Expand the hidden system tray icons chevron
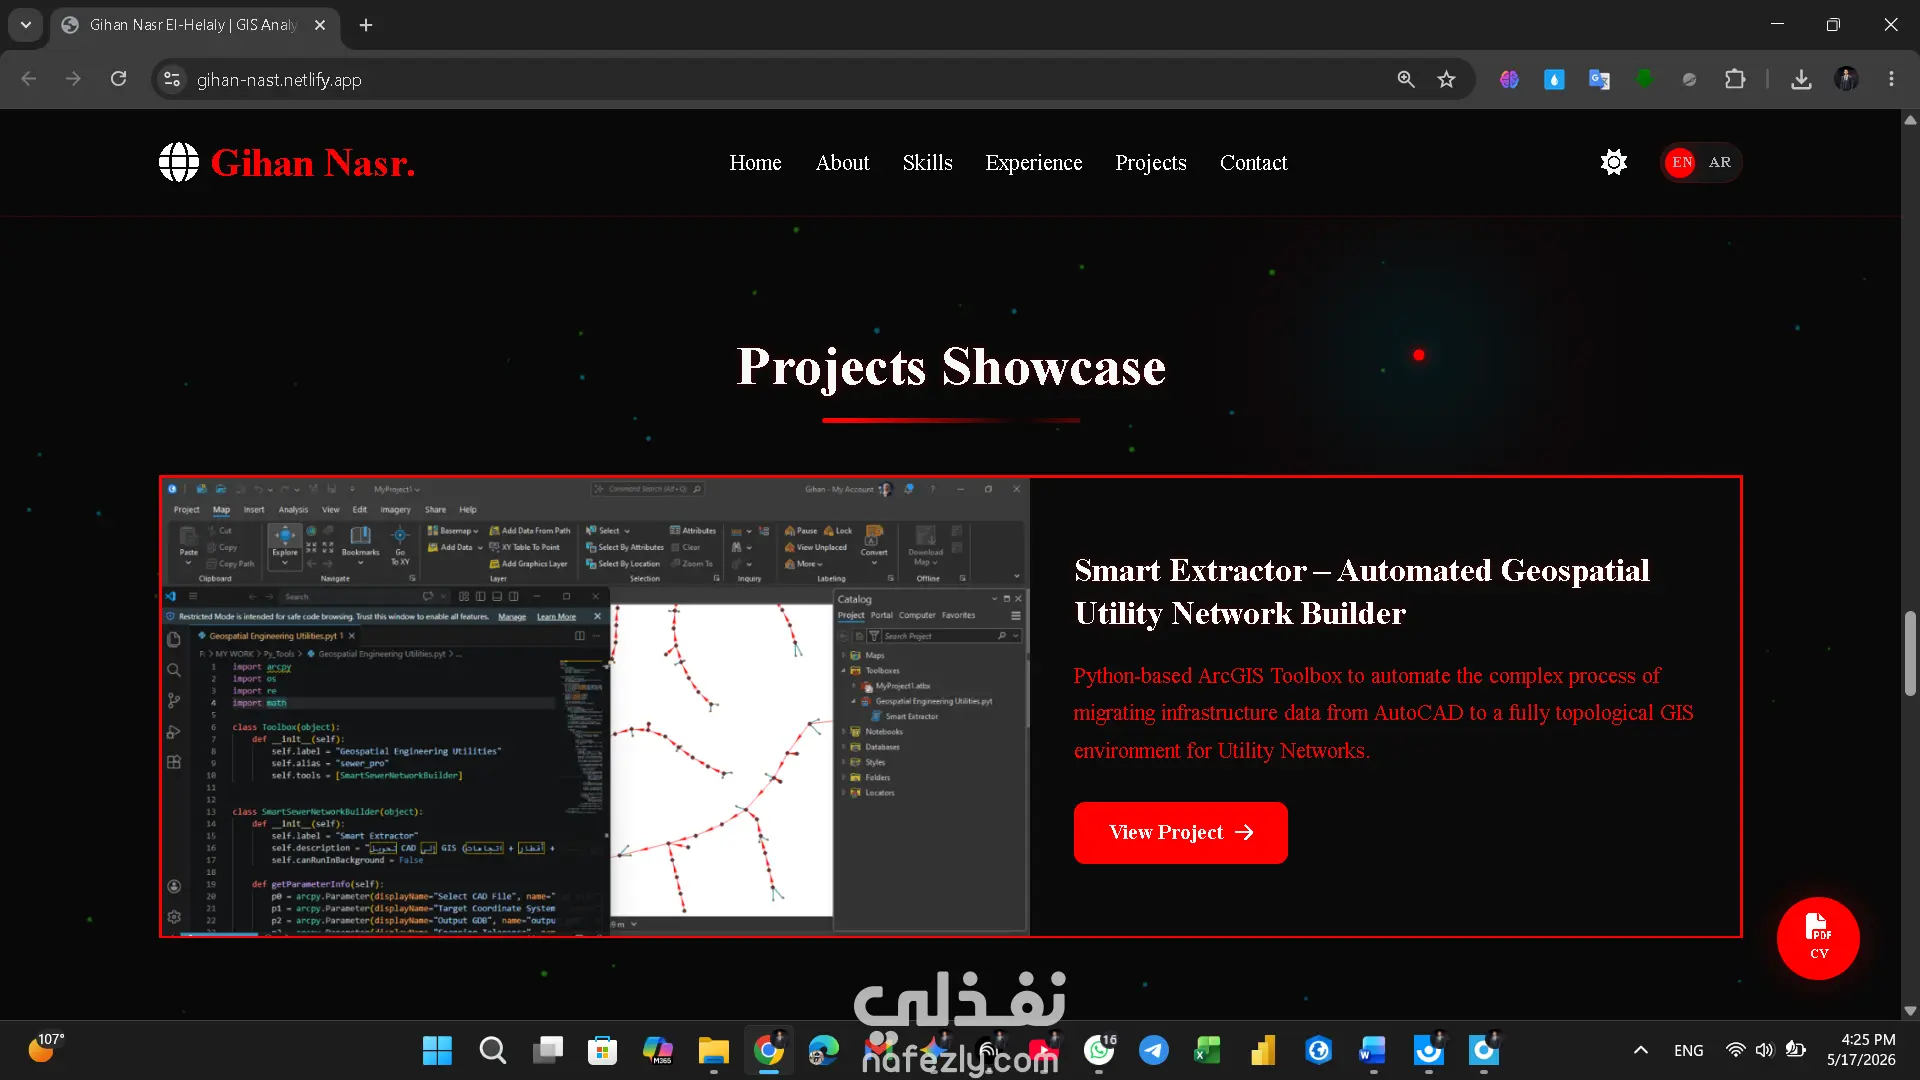 pyautogui.click(x=1641, y=1050)
